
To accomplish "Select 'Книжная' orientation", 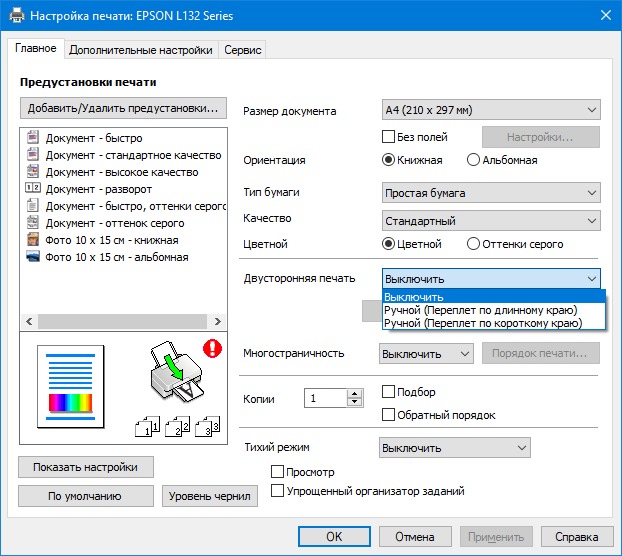I will coord(388,160).
